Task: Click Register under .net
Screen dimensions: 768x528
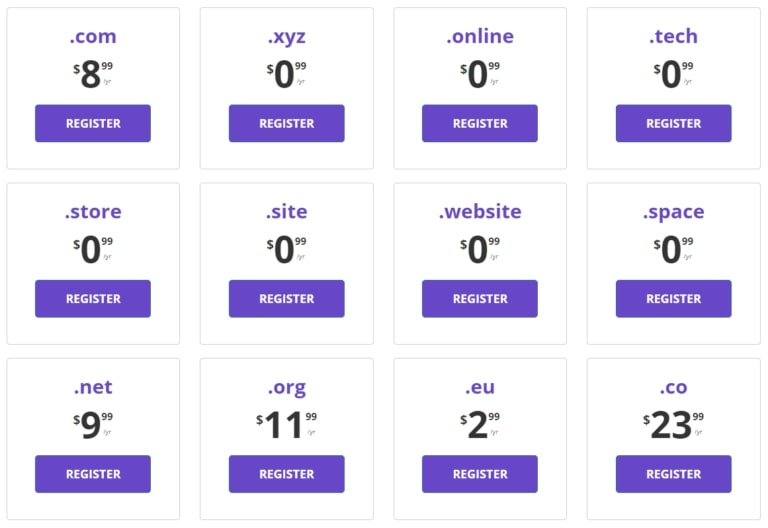Action: click(93, 474)
